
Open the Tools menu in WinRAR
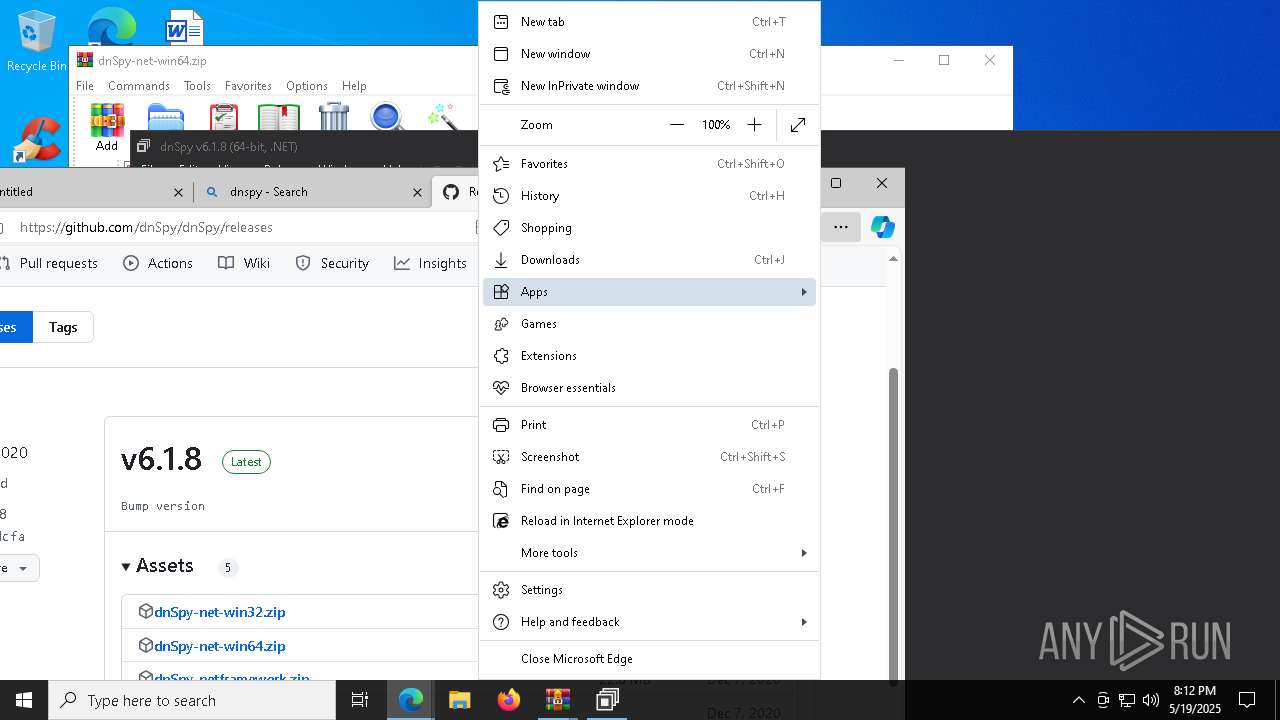click(x=197, y=86)
